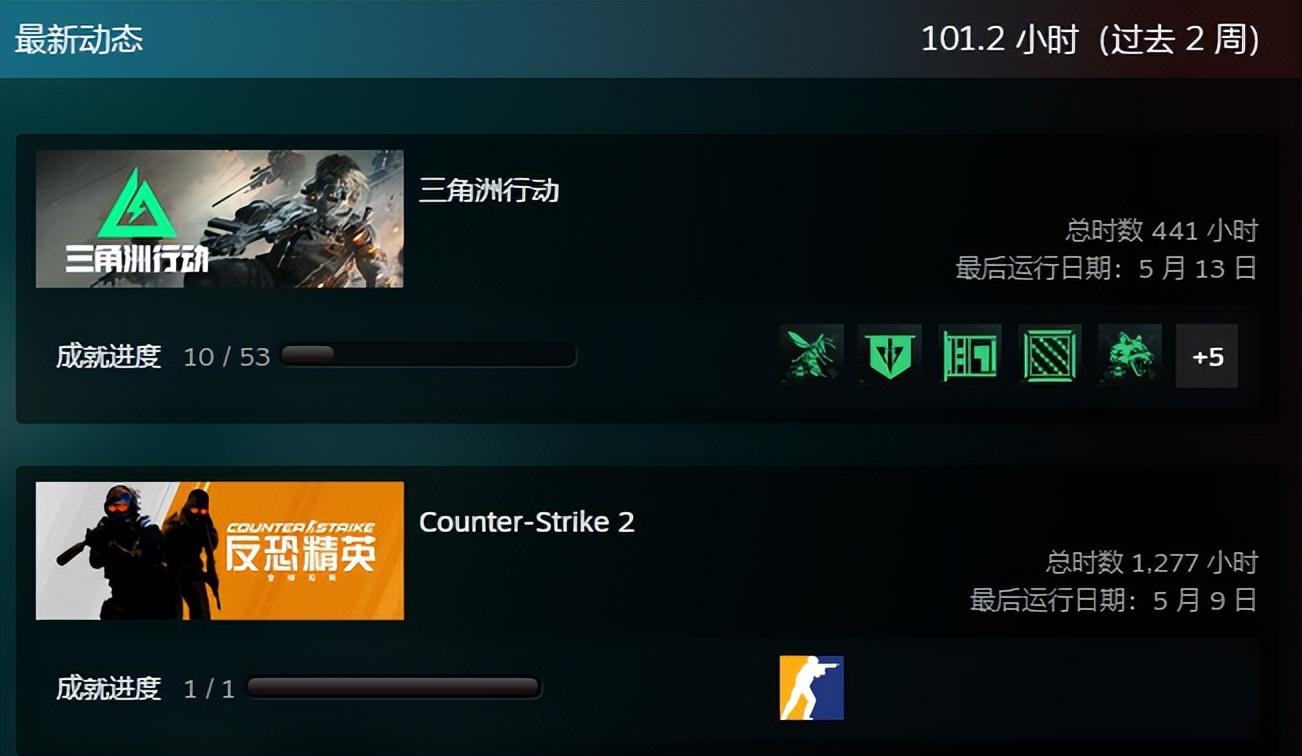The height and width of the screenshot is (756, 1302).
Task: Open the 三角洲行动 game banner thumbnail
Action: point(220,219)
